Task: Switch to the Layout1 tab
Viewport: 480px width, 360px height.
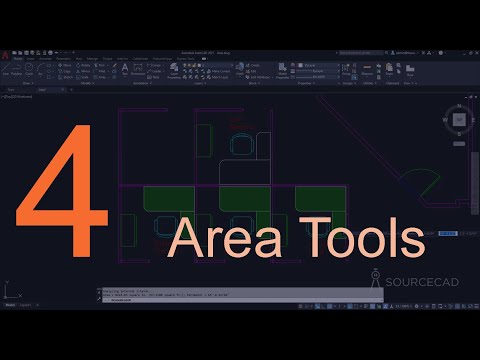Action: (25, 305)
